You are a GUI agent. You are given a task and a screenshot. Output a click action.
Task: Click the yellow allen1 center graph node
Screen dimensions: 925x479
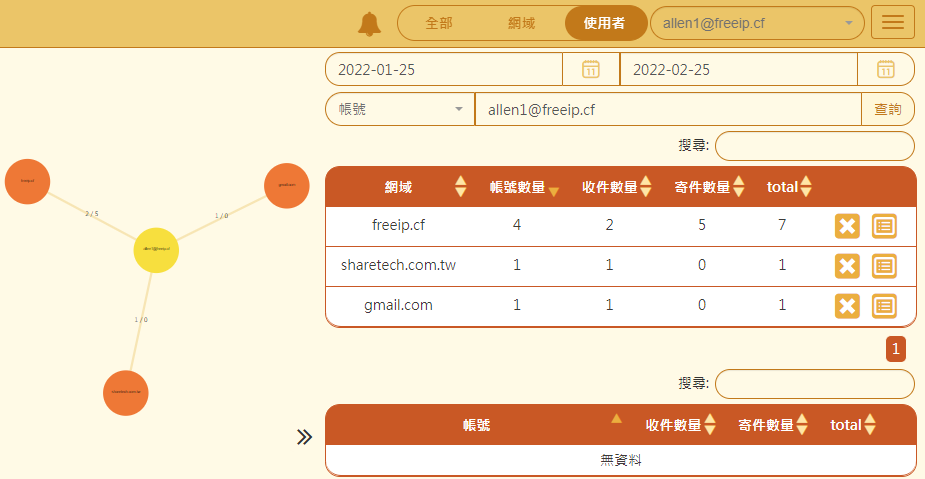(156, 249)
